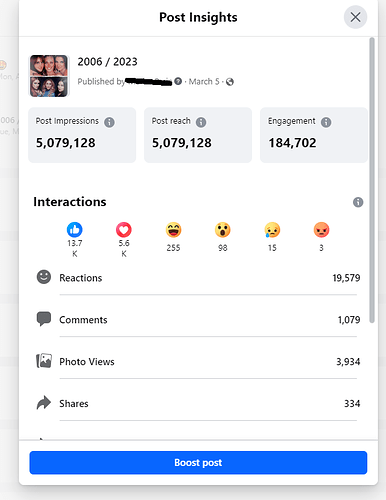This screenshot has width=386, height=500.
Task: Click the Interactions section info icon
Action: [x=358, y=202]
